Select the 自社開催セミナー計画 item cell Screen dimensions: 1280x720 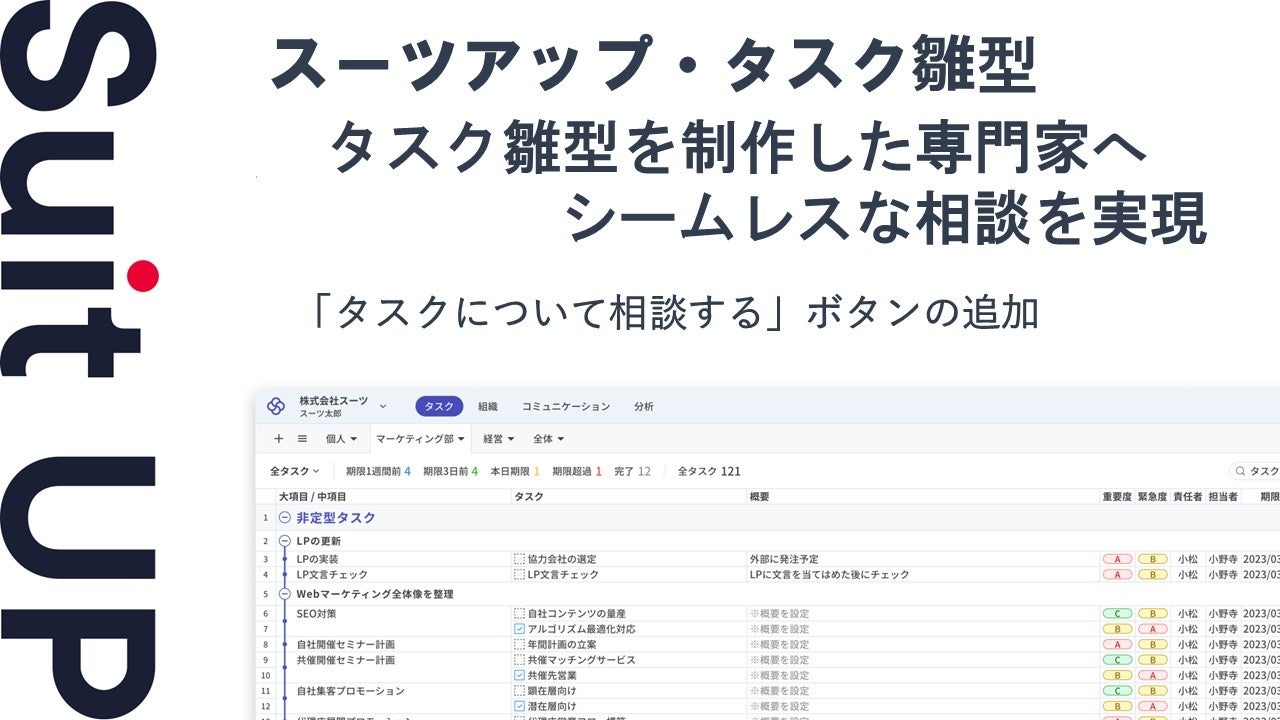point(345,645)
